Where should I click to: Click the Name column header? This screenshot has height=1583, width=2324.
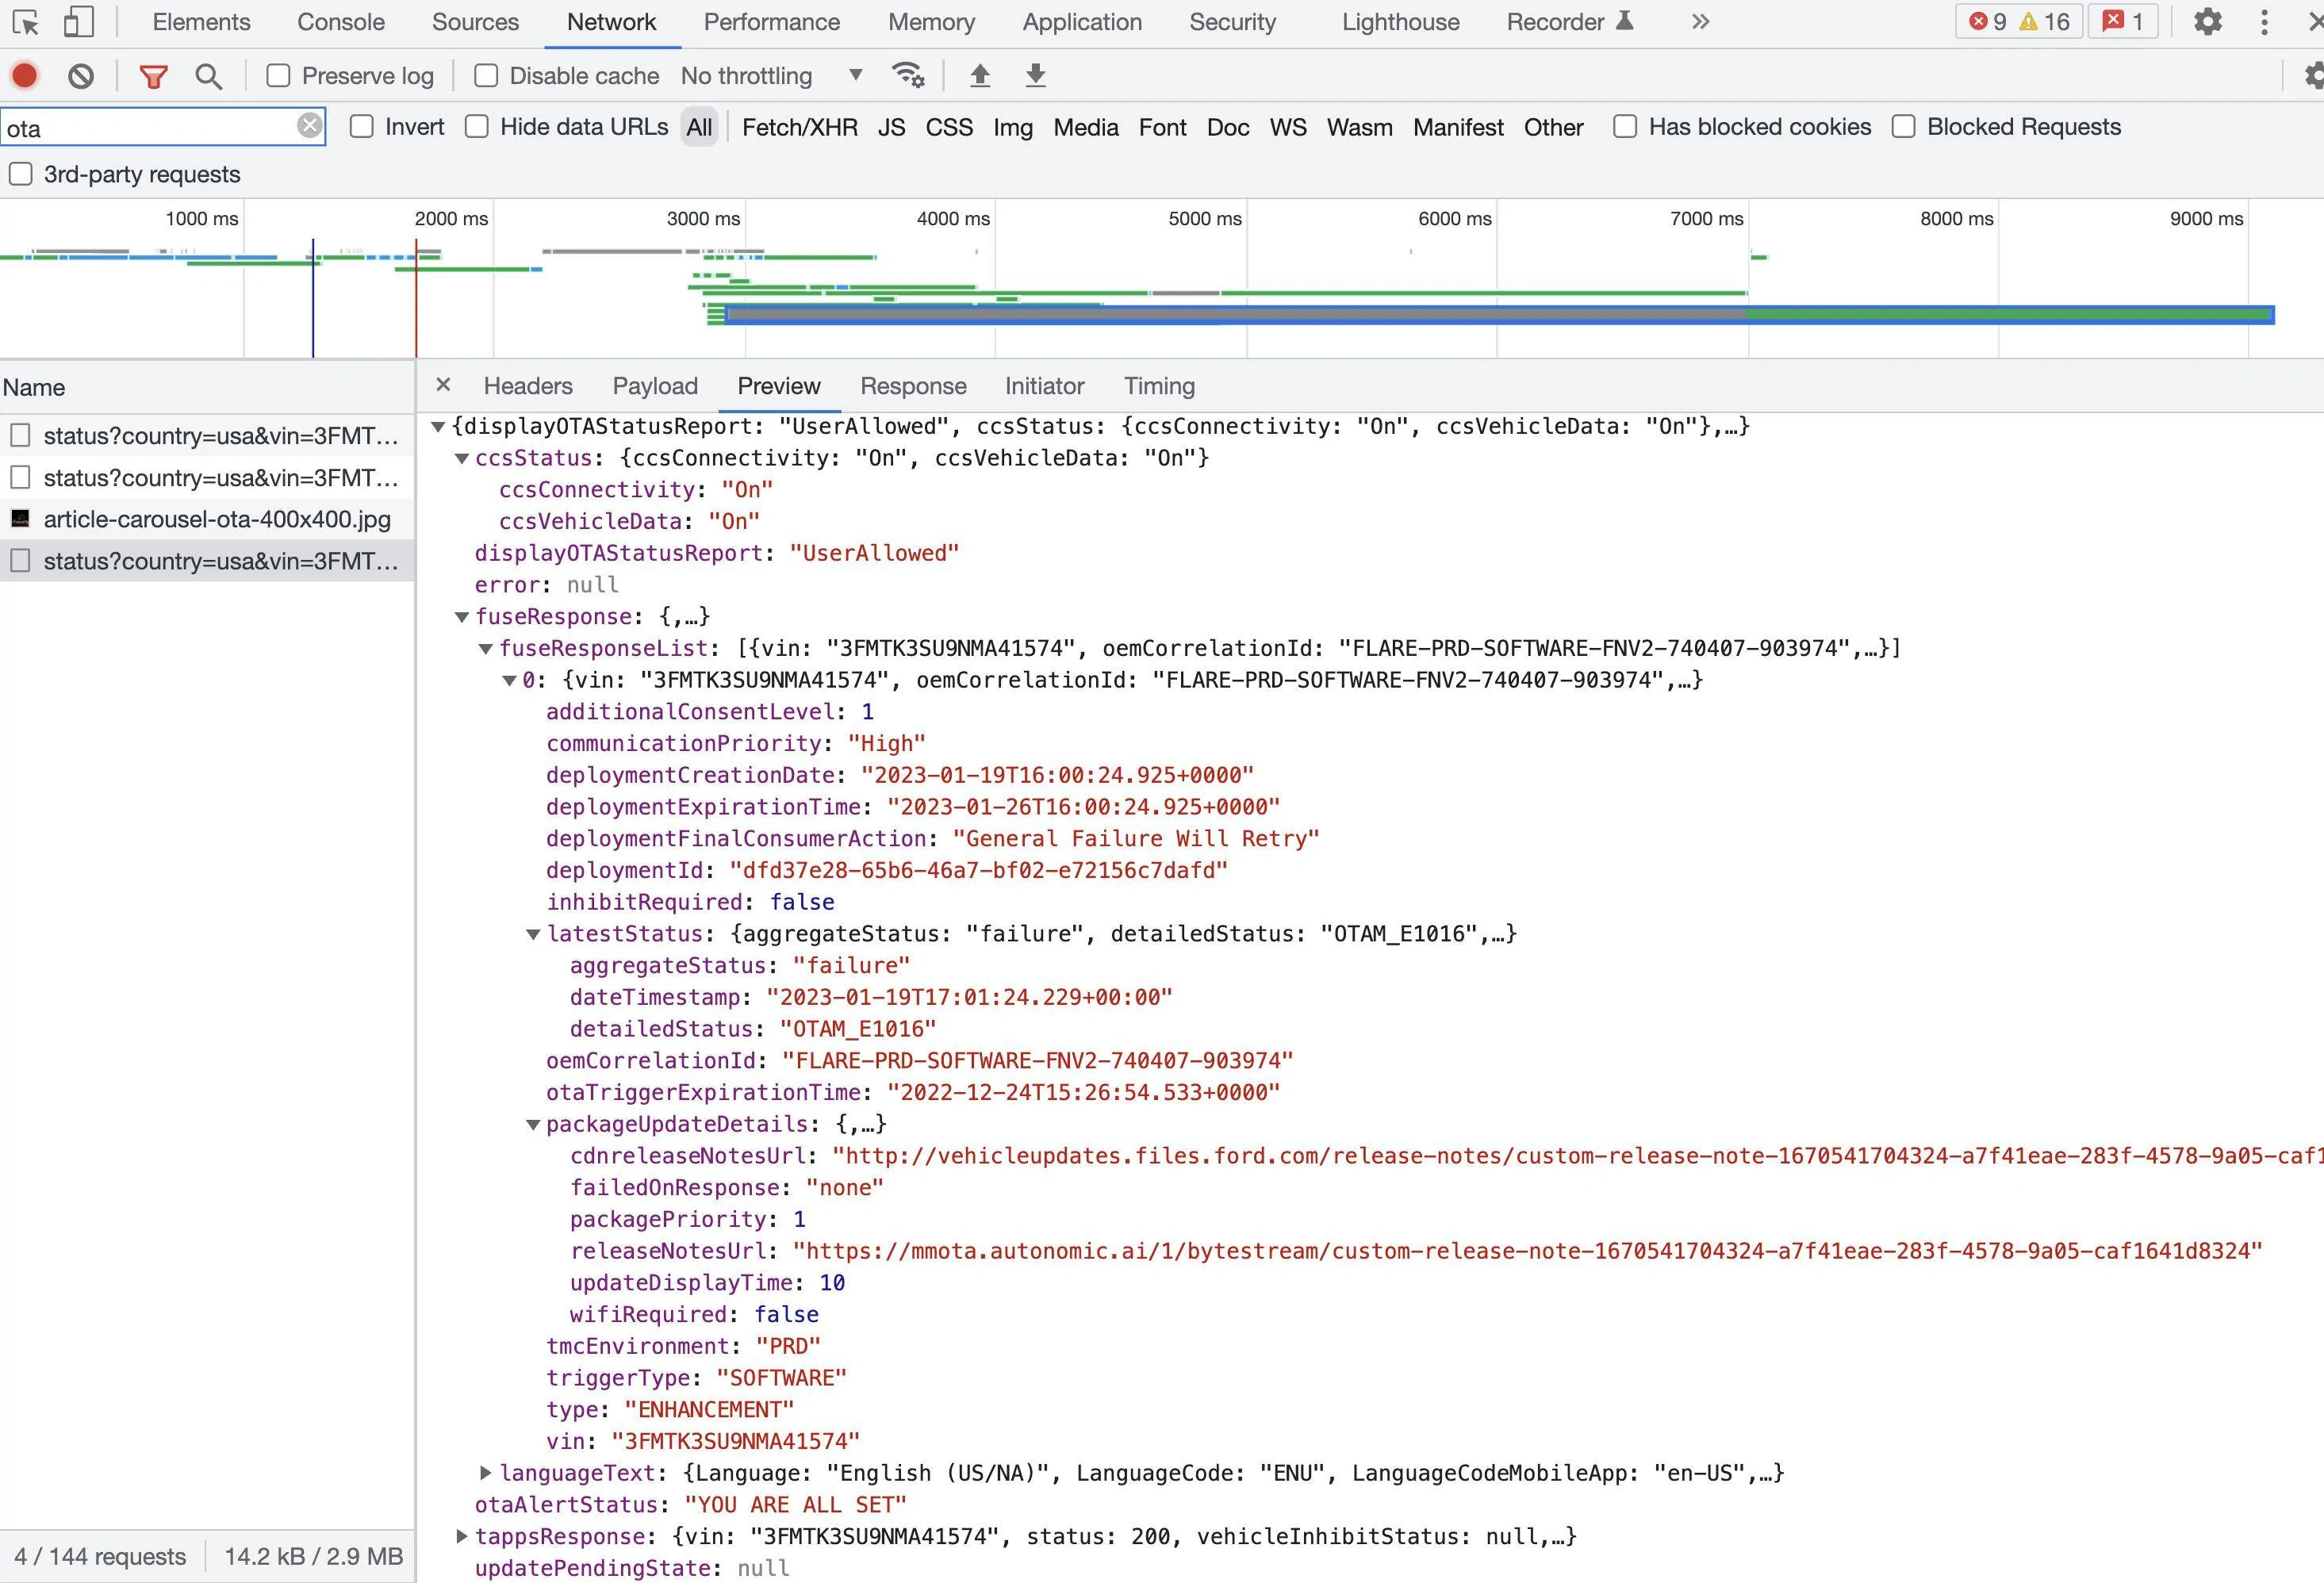tap(207, 387)
